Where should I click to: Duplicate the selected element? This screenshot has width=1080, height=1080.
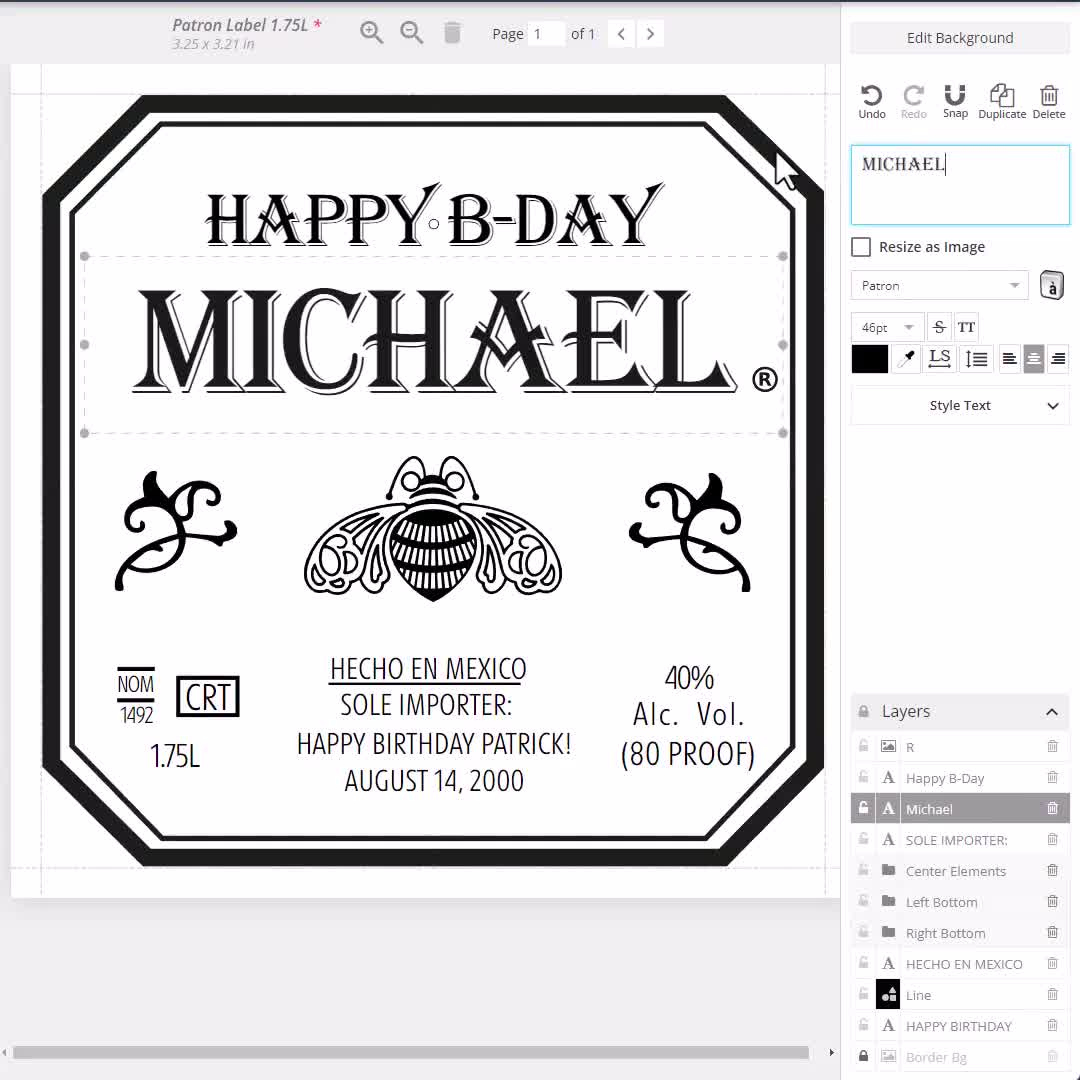pos(1001,101)
